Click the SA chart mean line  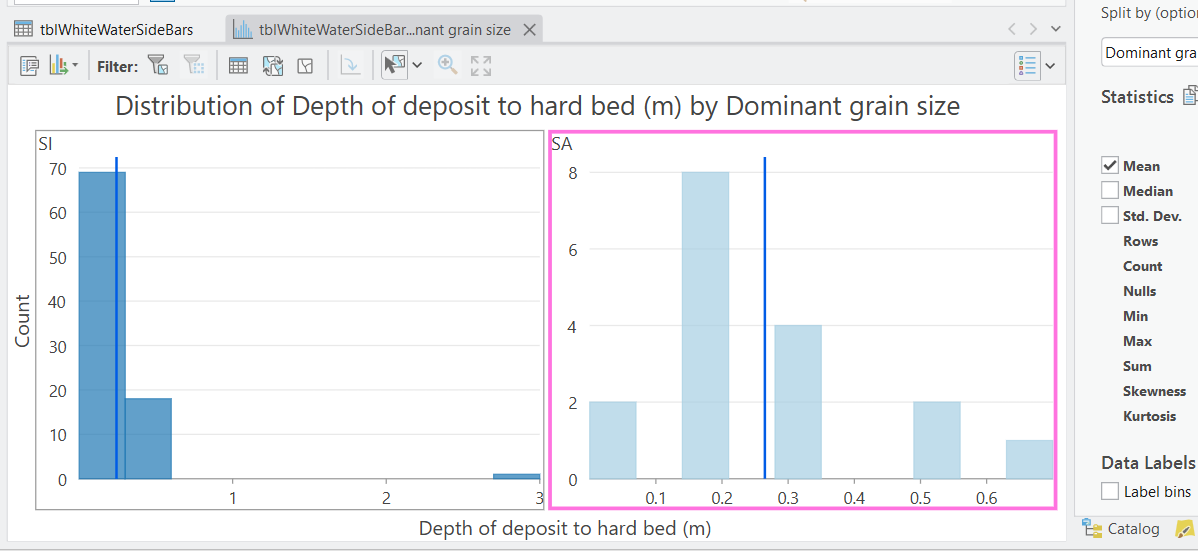(765, 318)
